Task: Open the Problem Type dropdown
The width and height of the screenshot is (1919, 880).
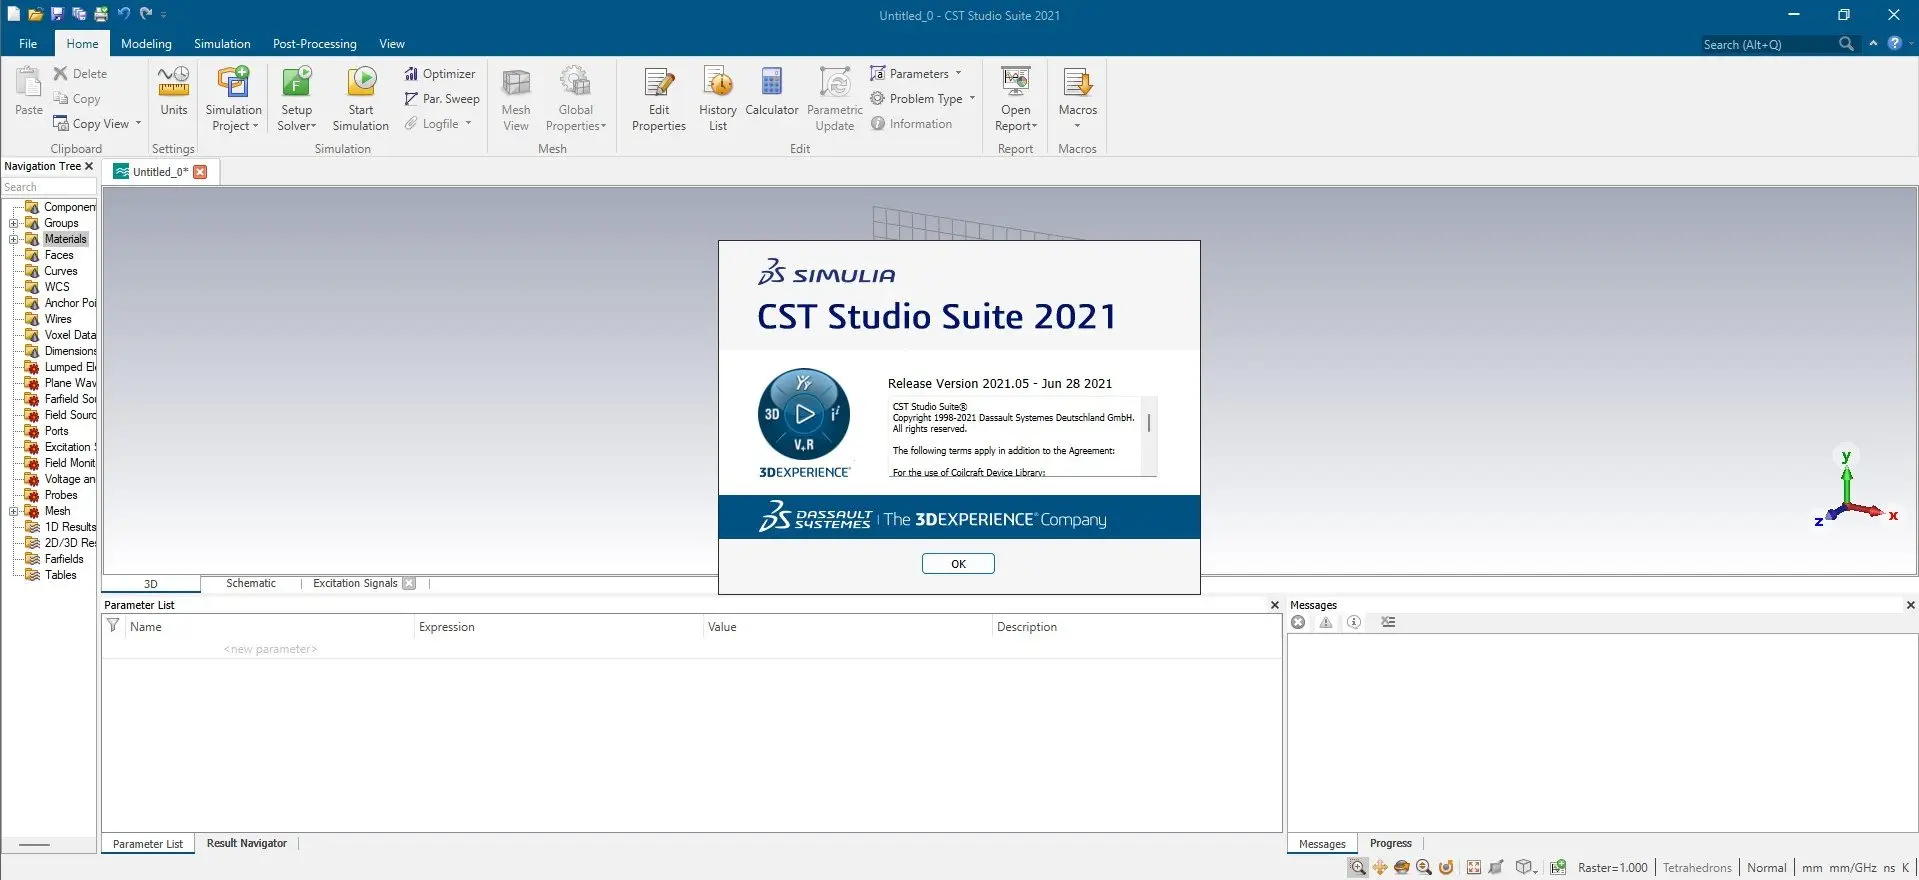Action: tap(972, 98)
